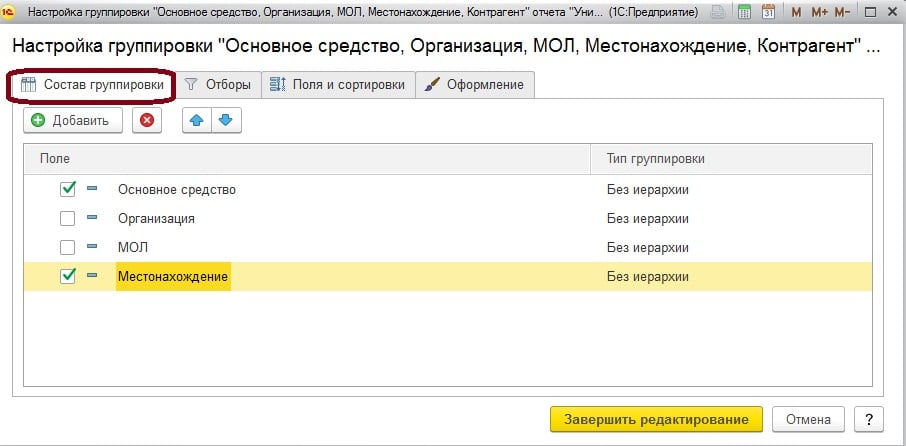Open the calculator icon in title bar

[745, 14]
